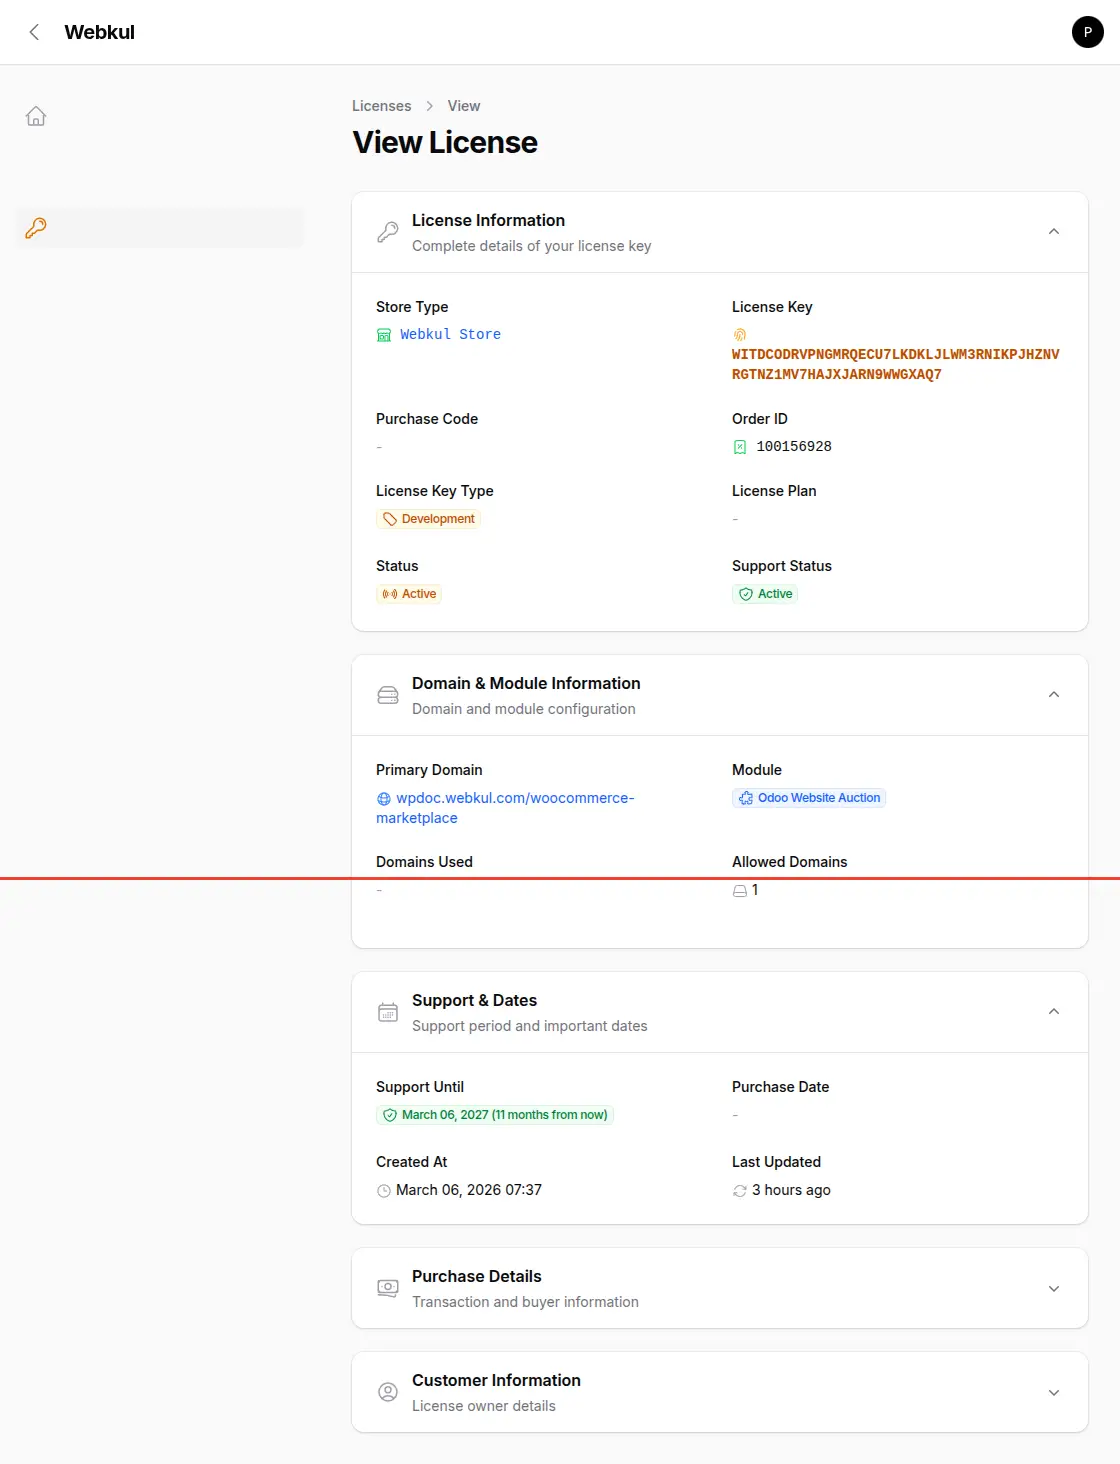Click the Odoo Website Auction module badge

pyautogui.click(x=809, y=798)
